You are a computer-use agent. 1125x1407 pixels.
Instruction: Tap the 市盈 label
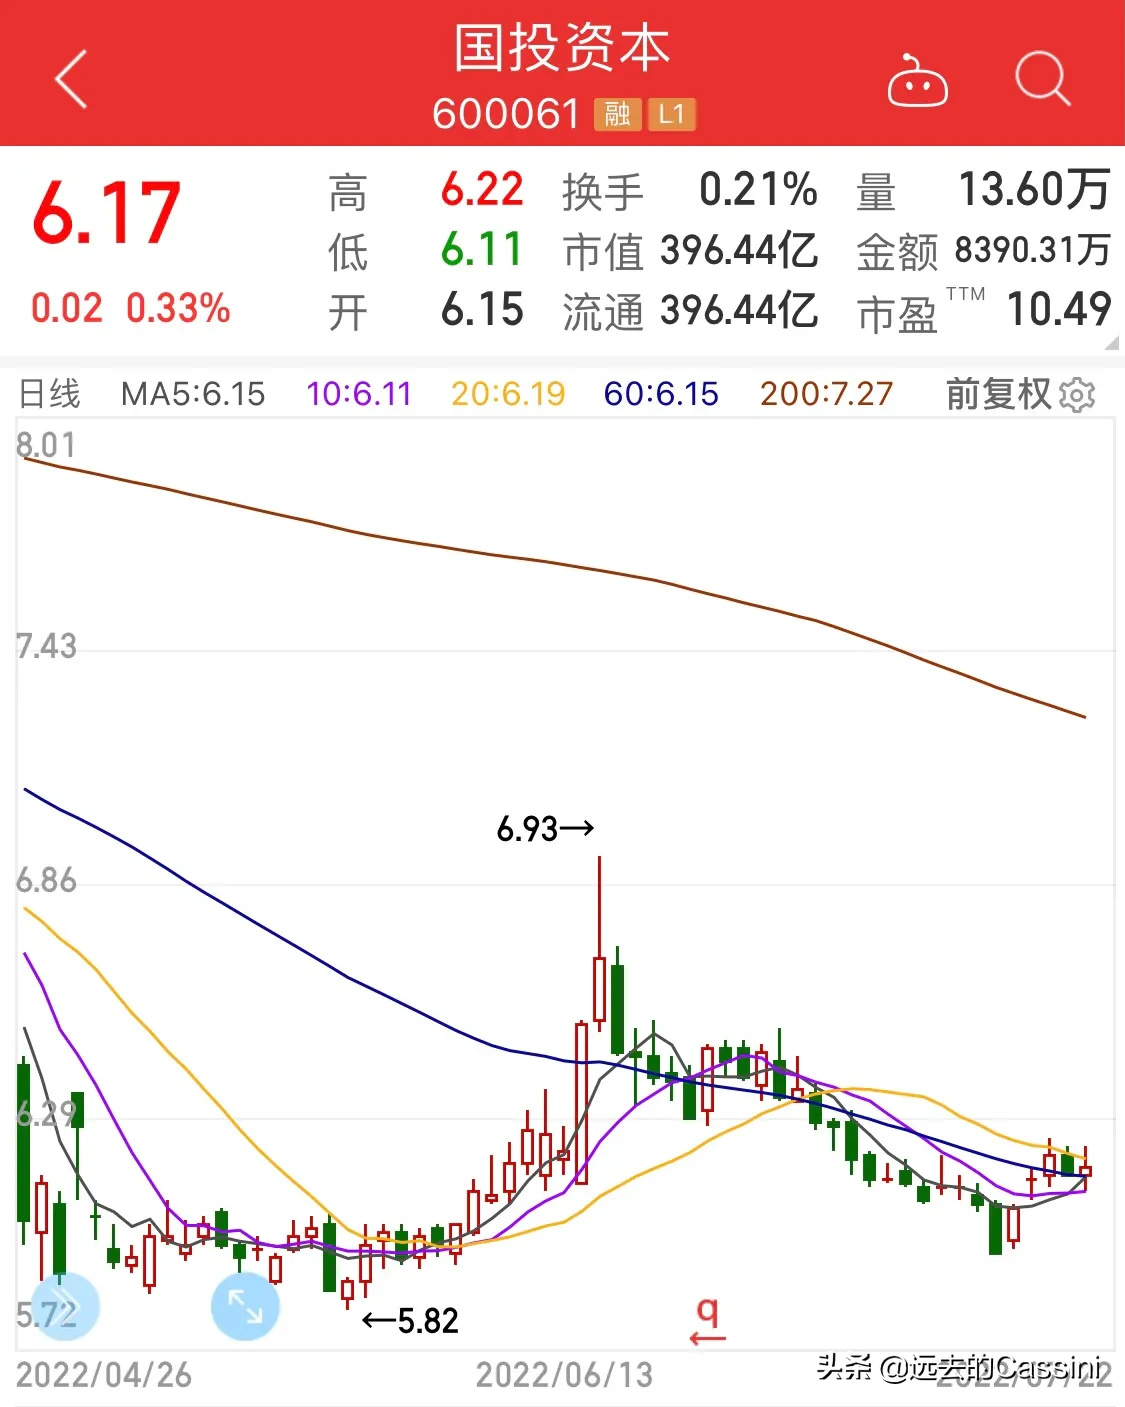pyautogui.click(x=898, y=314)
